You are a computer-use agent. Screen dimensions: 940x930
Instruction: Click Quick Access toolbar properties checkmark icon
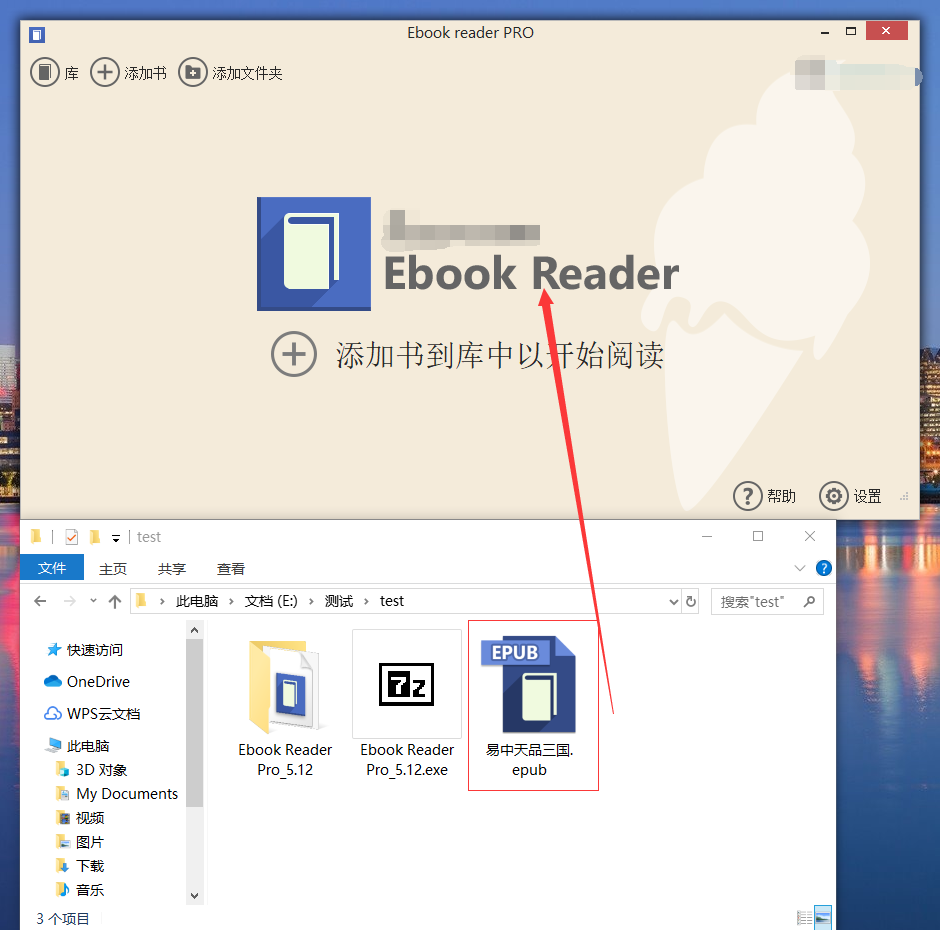tap(71, 537)
